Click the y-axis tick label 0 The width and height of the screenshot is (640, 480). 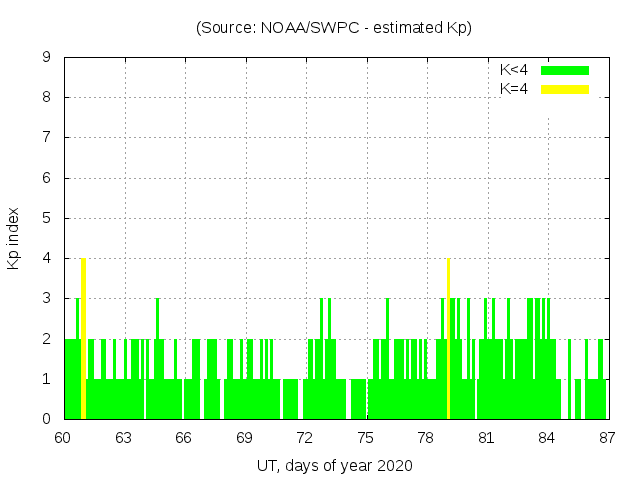point(47,419)
